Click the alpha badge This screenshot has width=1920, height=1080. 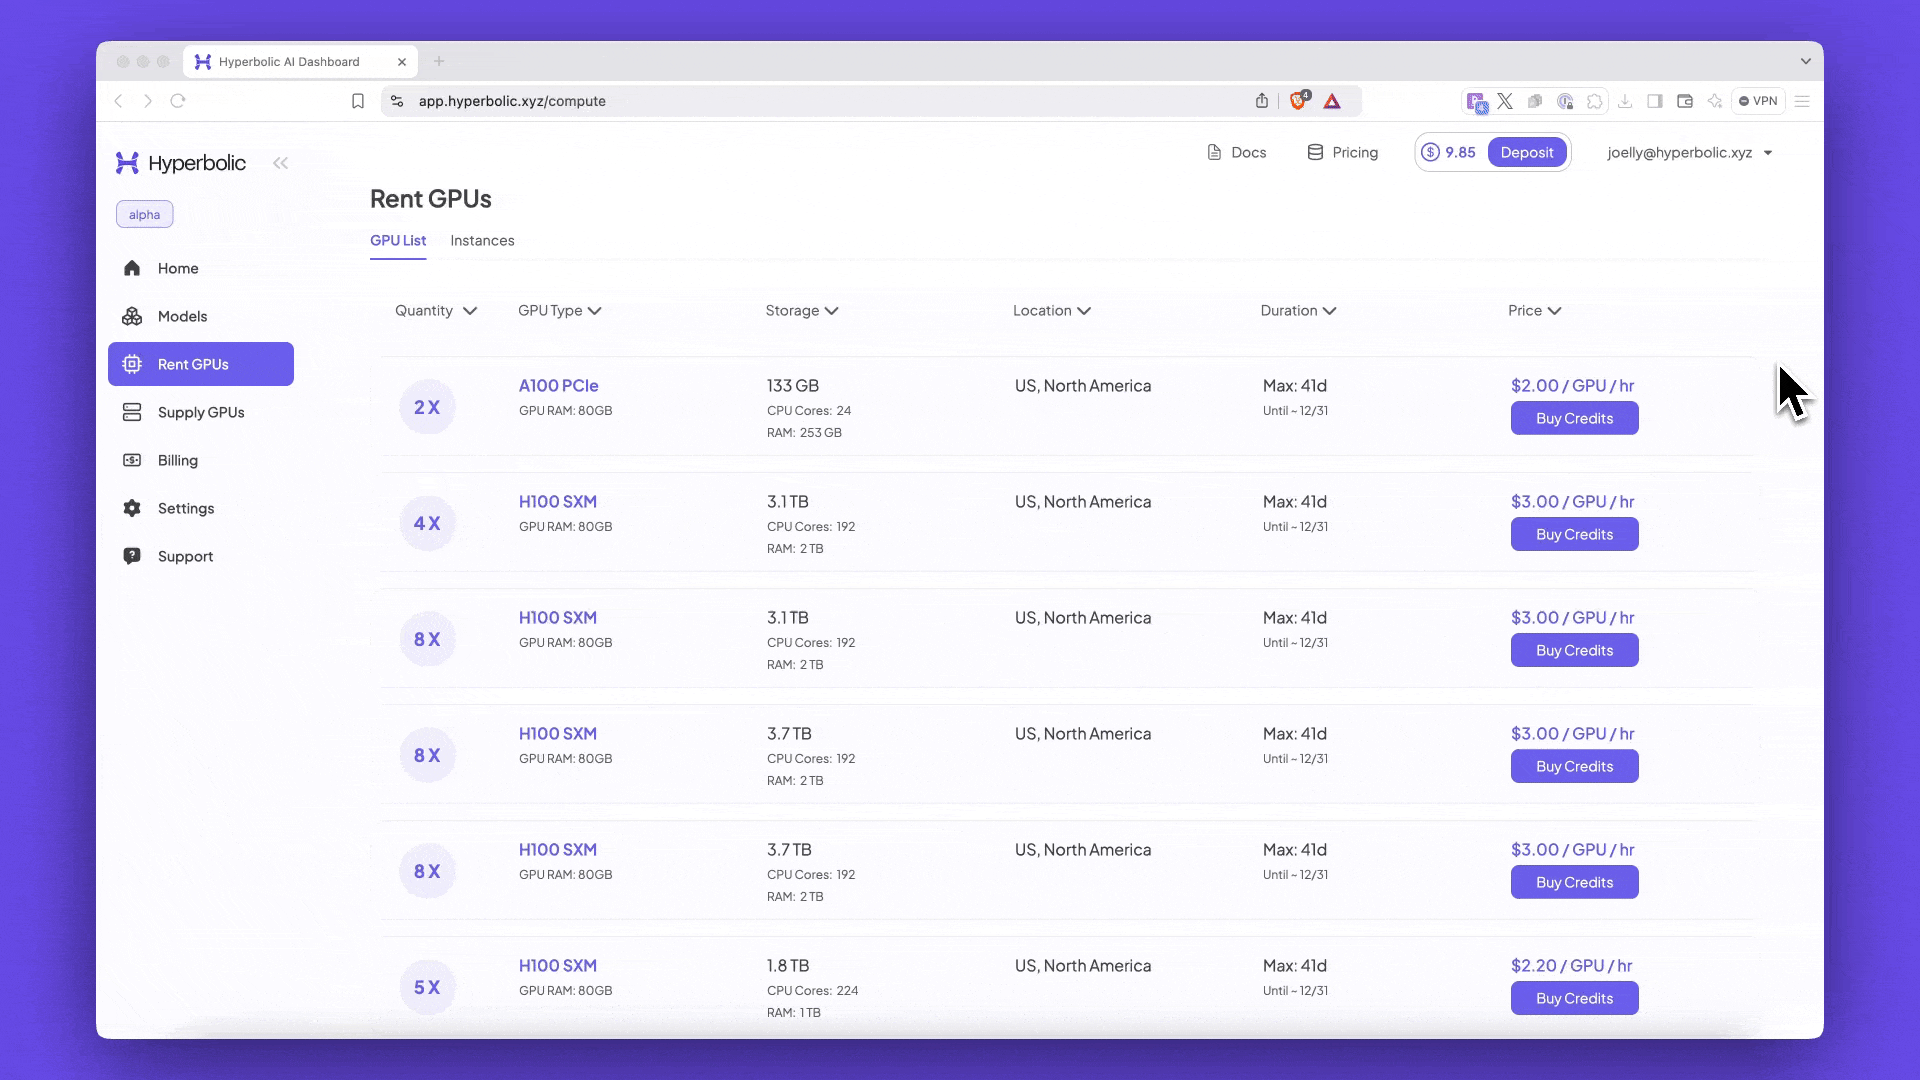point(144,214)
